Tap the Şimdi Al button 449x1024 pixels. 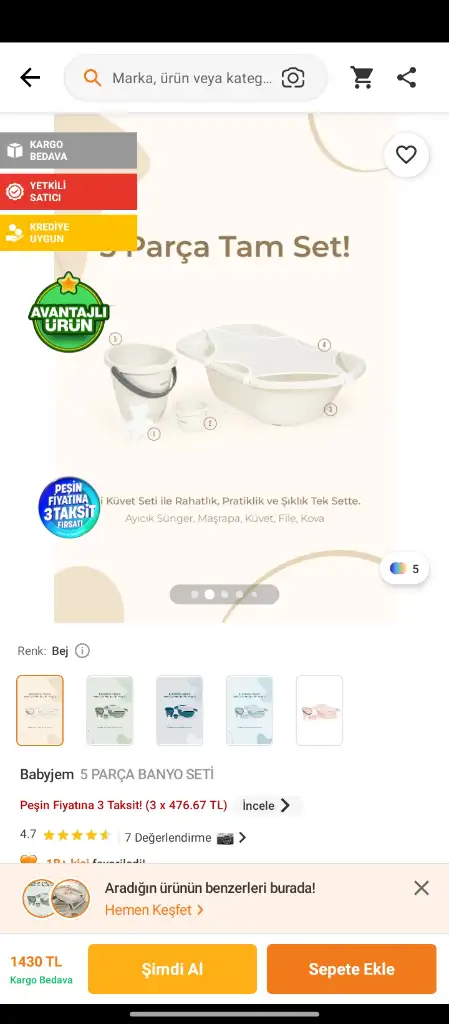172,969
